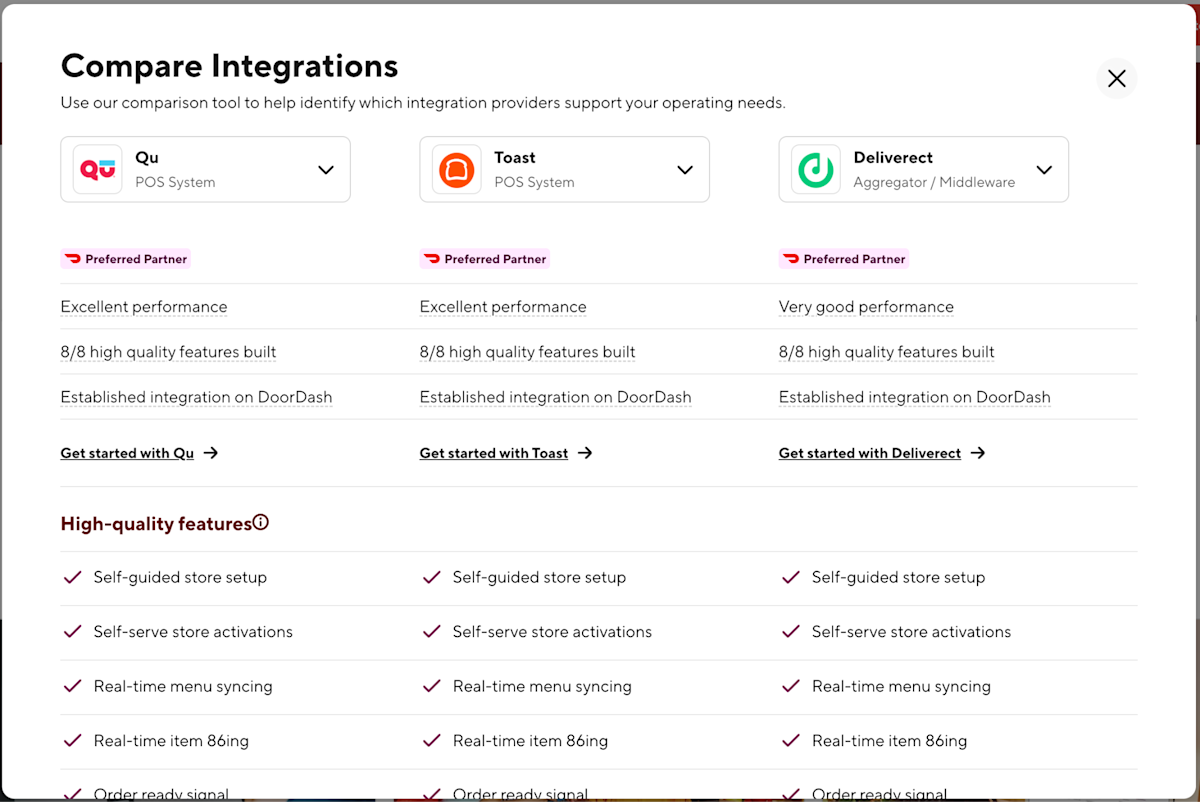The width and height of the screenshot is (1200, 802).
Task: Click Self-guided store setup text in Toast column
Action: click(539, 577)
